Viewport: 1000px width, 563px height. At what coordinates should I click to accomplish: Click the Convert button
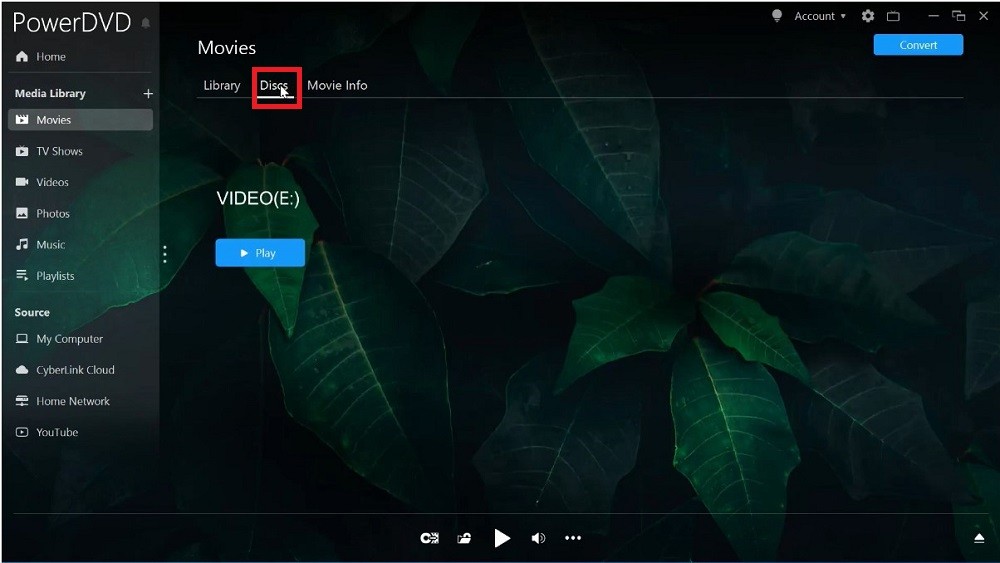[x=918, y=45]
